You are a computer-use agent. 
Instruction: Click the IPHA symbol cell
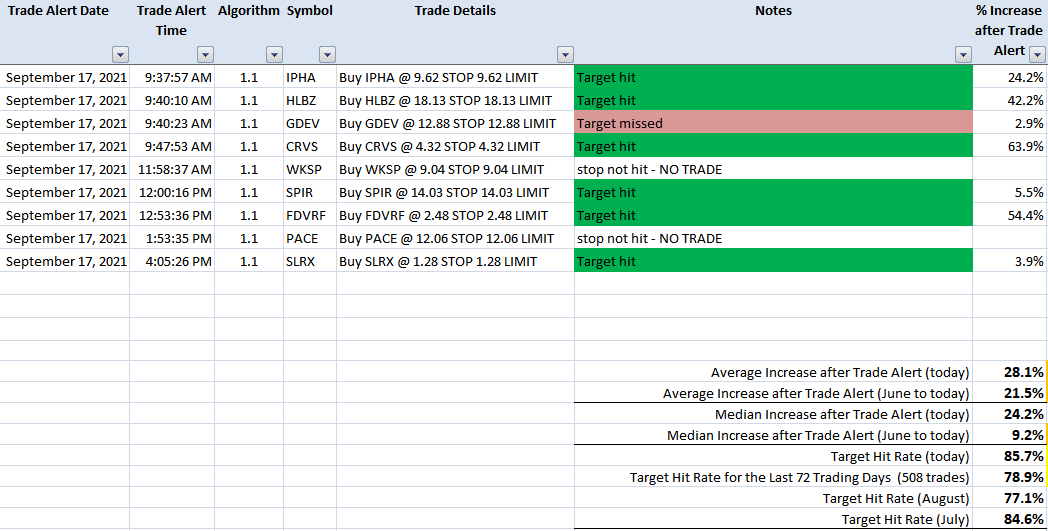310,78
